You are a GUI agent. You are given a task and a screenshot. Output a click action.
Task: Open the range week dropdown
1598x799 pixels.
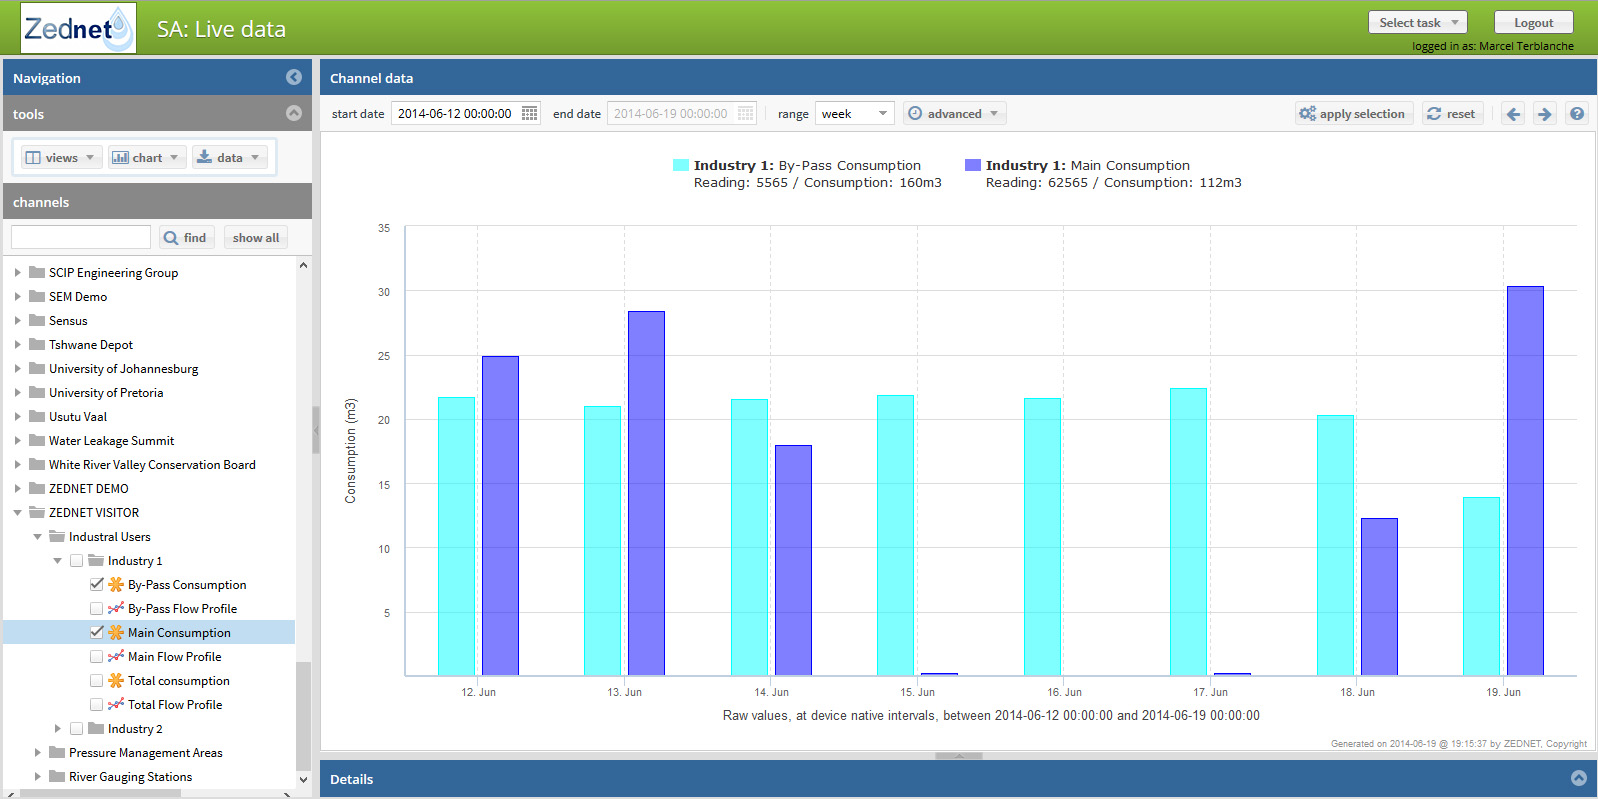(x=854, y=113)
